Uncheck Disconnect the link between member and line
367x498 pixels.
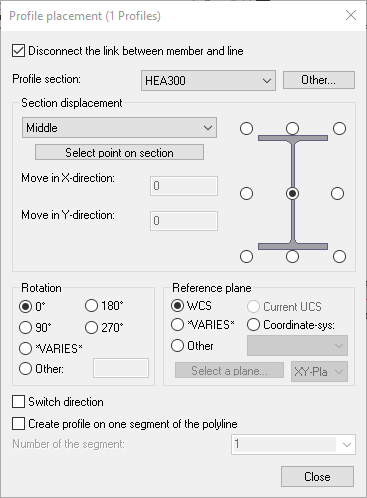pyautogui.click(x=18, y=51)
